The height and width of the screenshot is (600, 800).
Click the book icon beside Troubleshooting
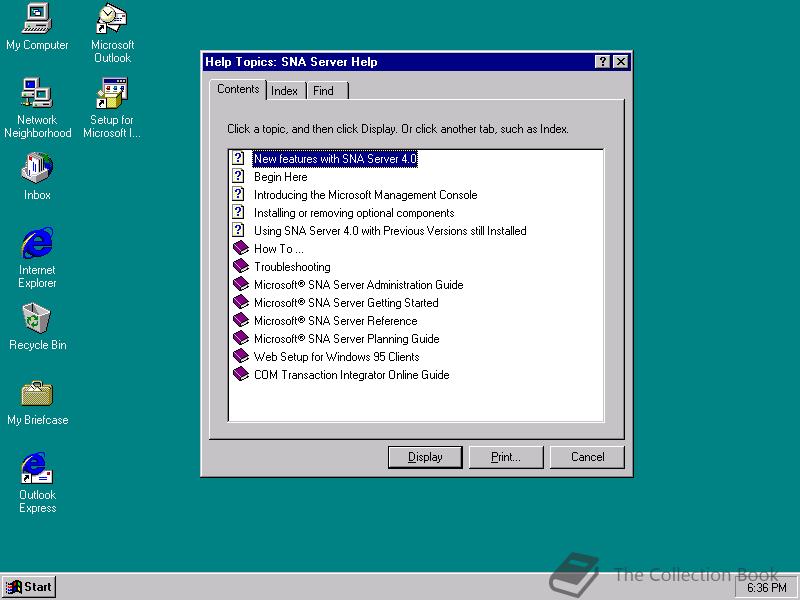click(x=240, y=266)
